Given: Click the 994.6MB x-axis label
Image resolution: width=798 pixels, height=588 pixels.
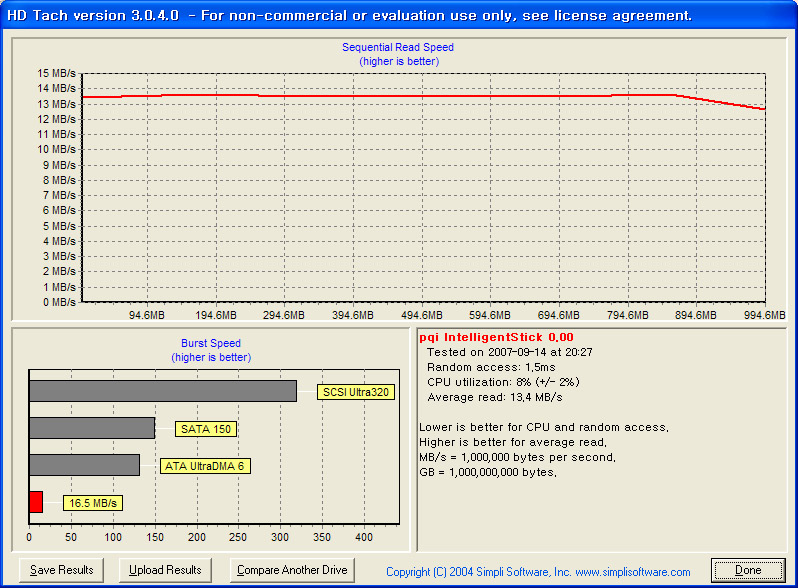Looking at the screenshot, I should pyautogui.click(x=765, y=316).
